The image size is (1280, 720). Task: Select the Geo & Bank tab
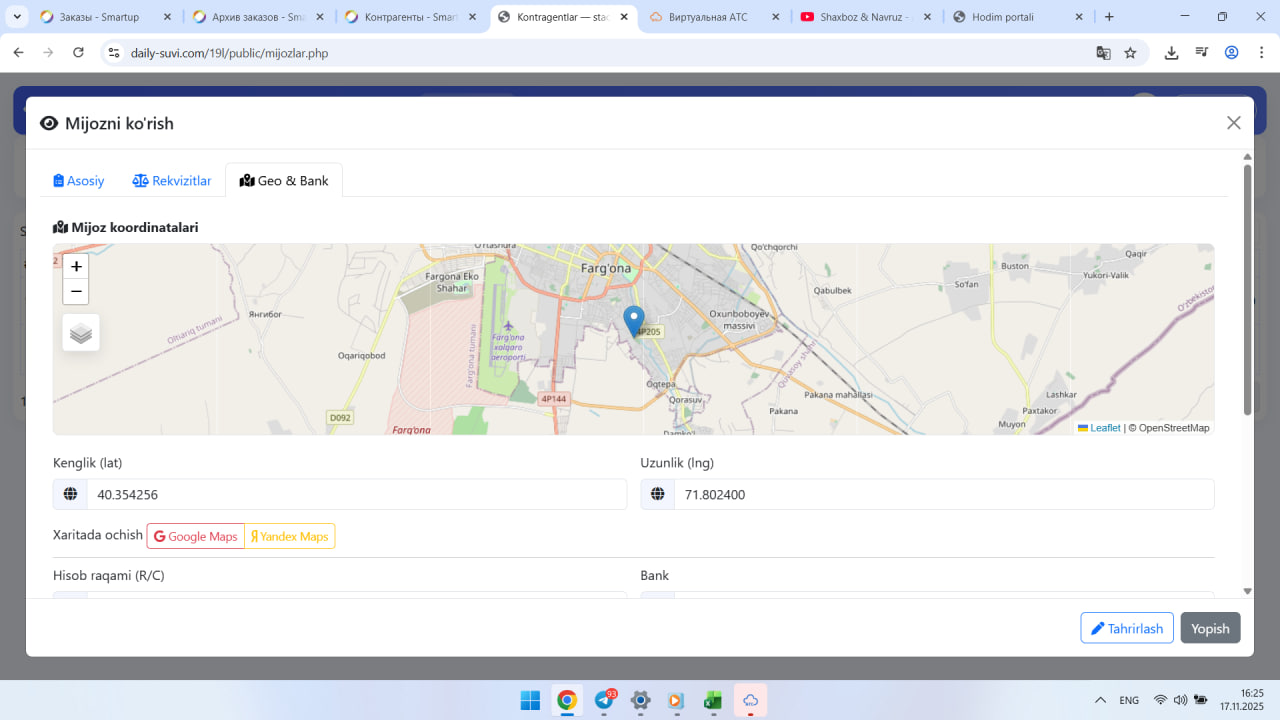click(284, 181)
